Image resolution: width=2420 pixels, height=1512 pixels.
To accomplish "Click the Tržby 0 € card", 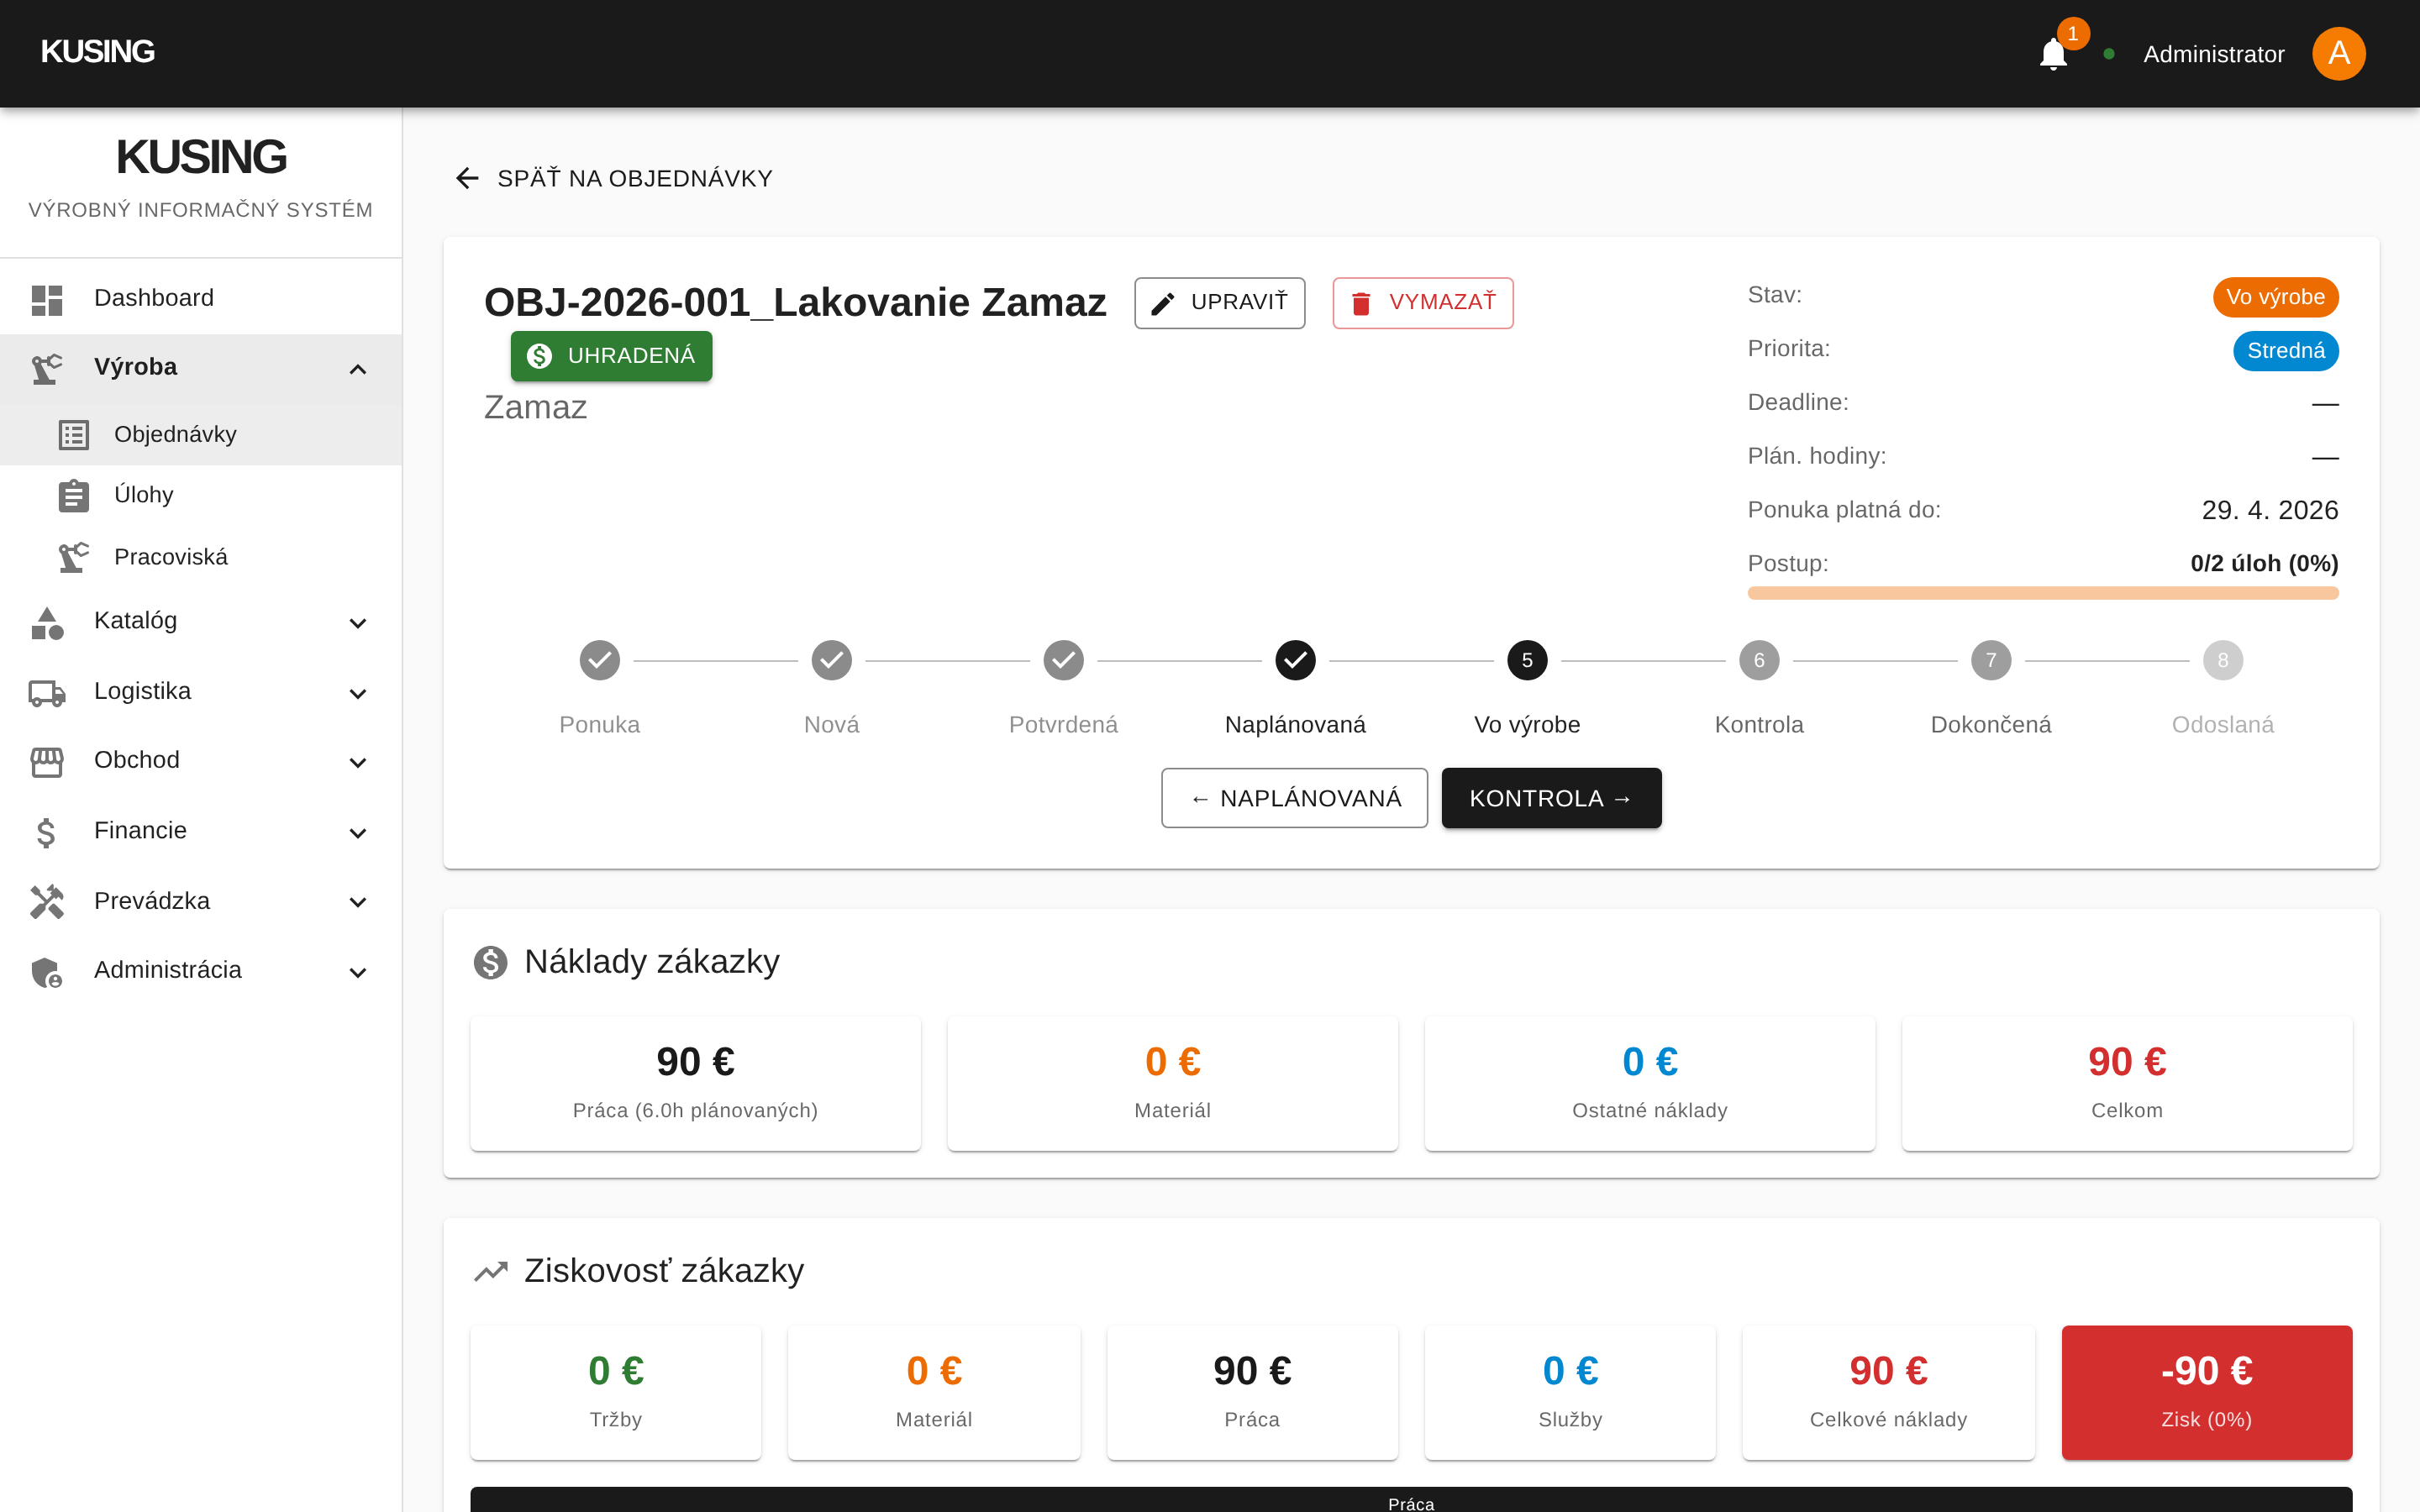I will 616,1392.
